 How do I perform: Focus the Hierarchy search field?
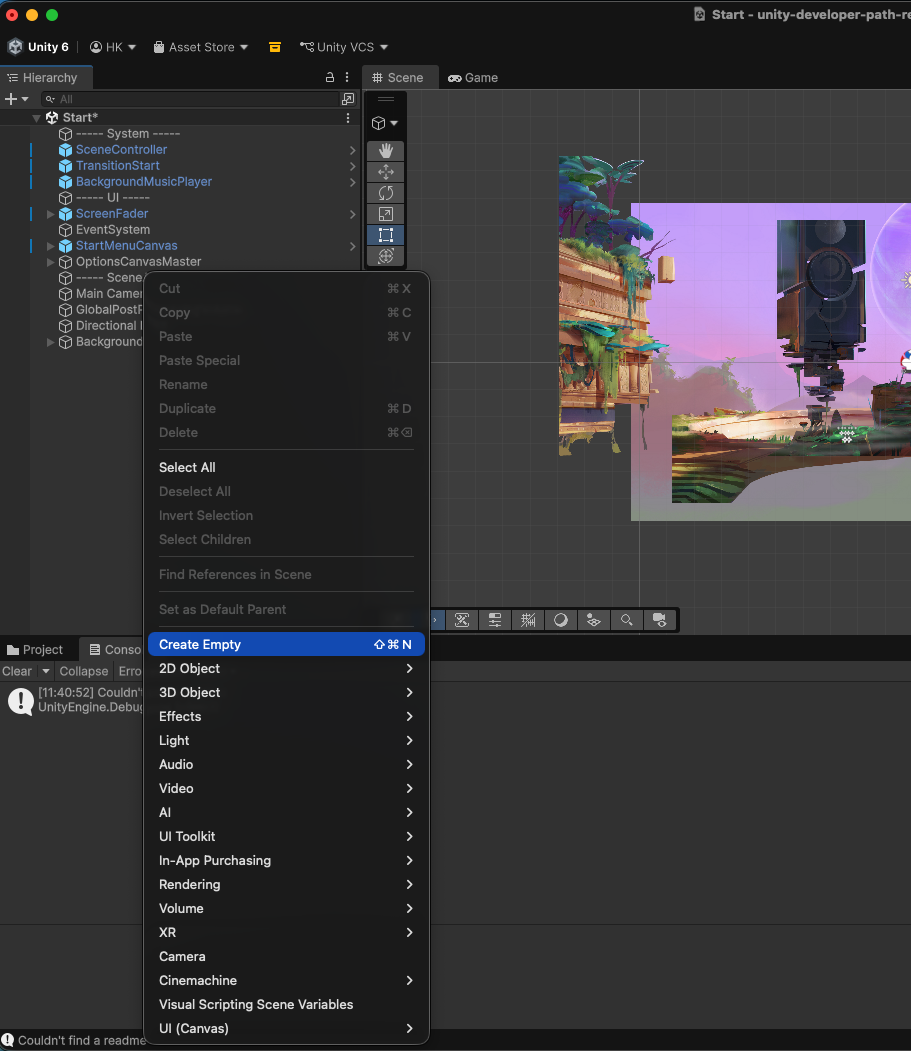[x=191, y=99]
